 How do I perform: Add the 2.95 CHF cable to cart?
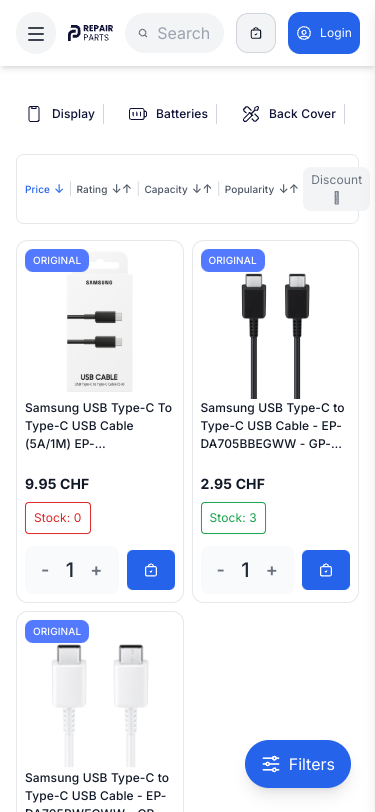[x=326, y=570]
